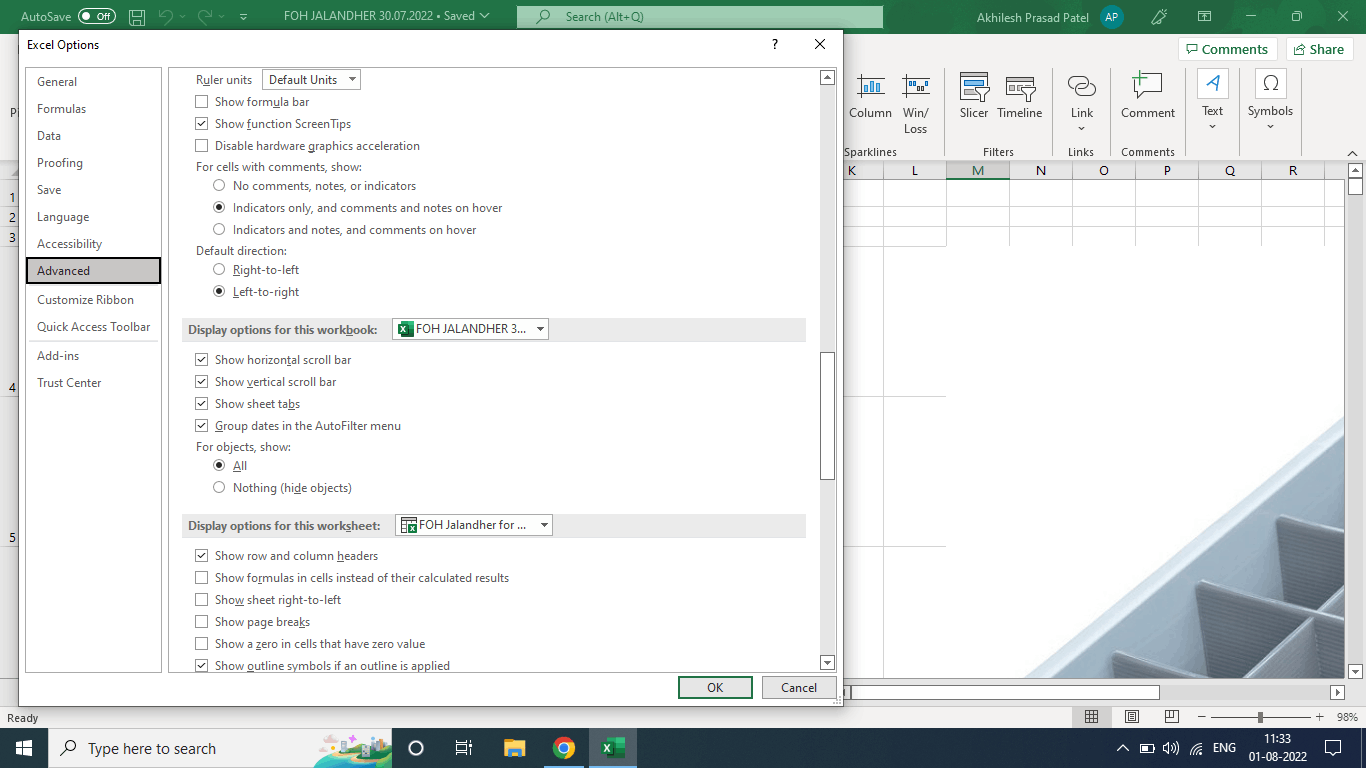Open File Explorer from taskbar
1366x768 pixels.
[x=514, y=748]
